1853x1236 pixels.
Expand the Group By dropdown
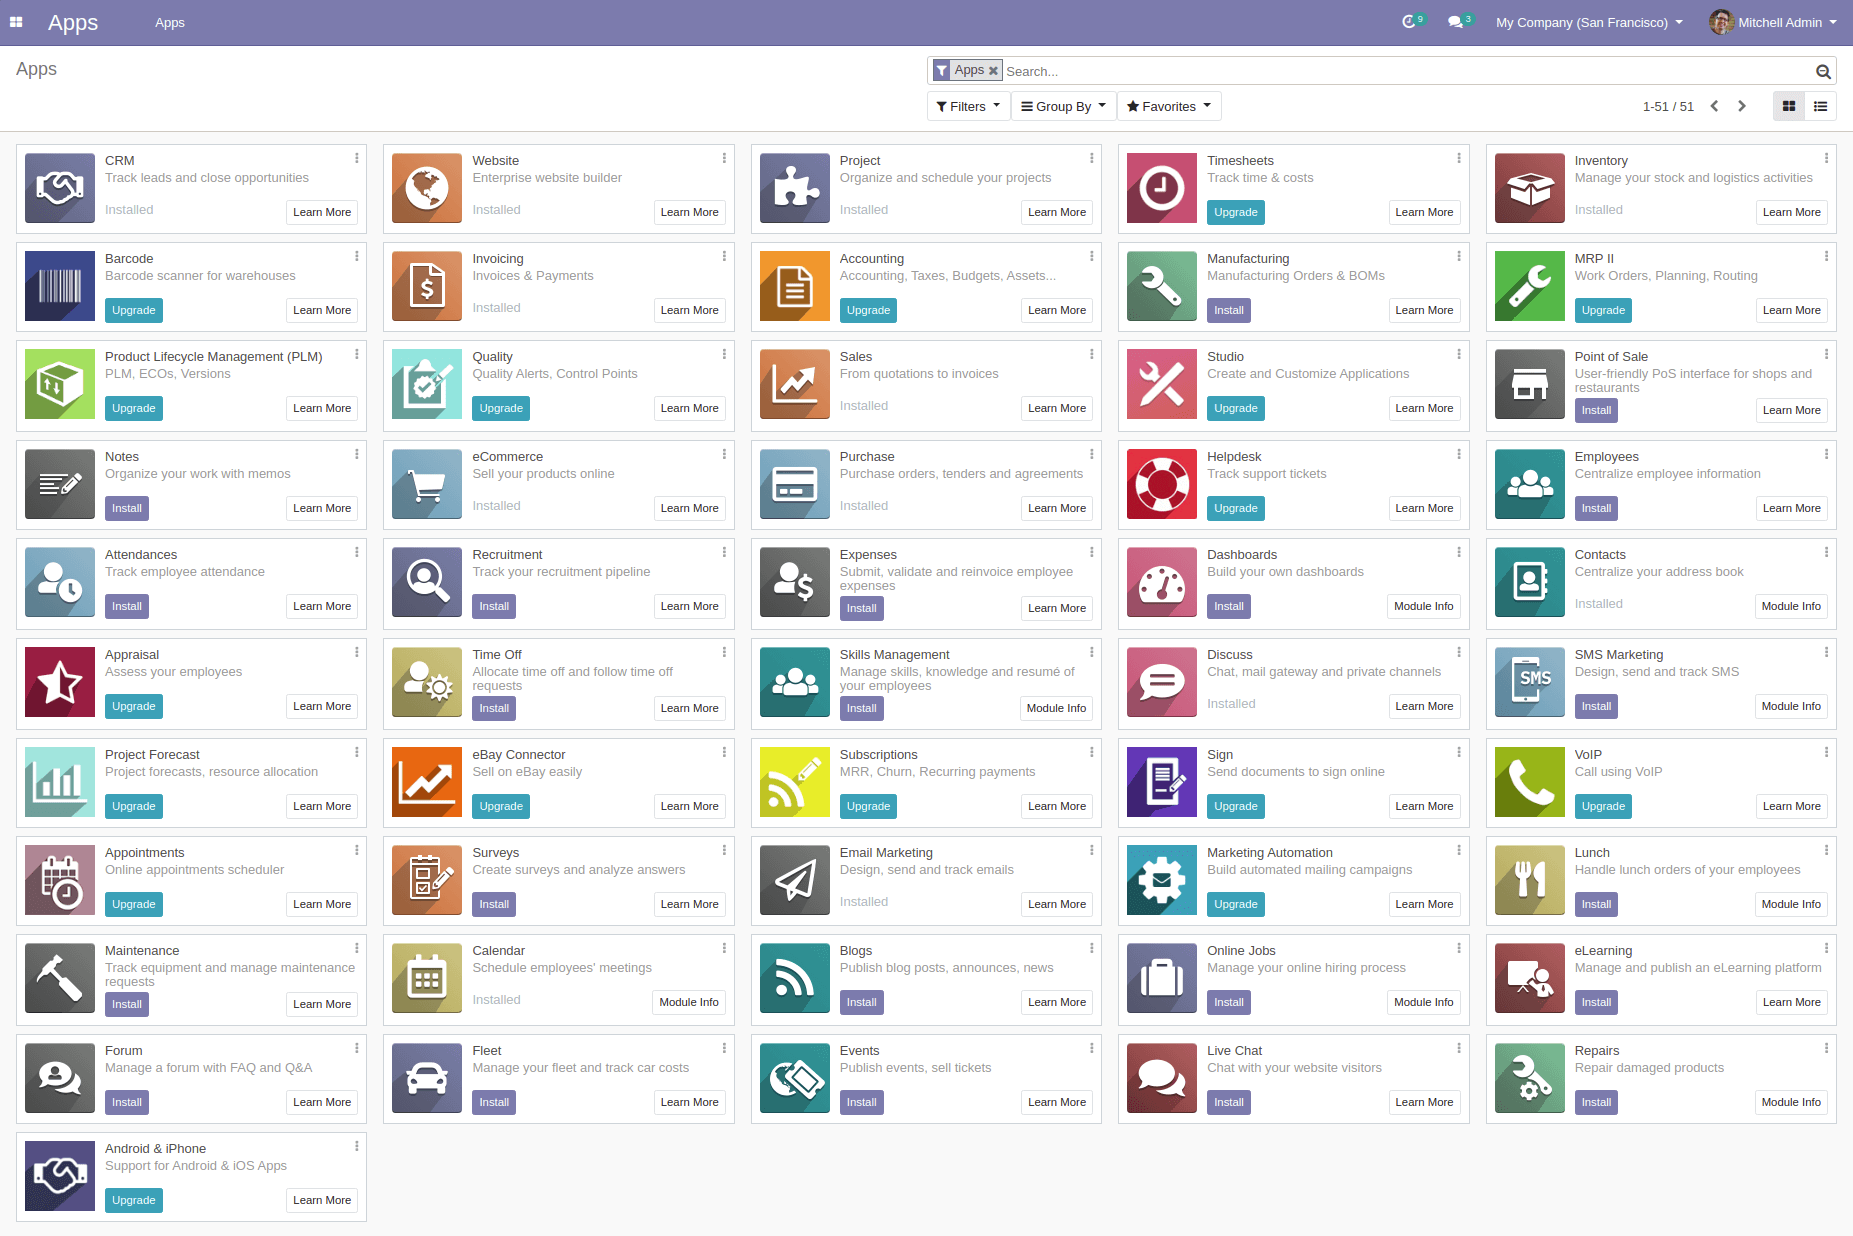[x=1063, y=106]
